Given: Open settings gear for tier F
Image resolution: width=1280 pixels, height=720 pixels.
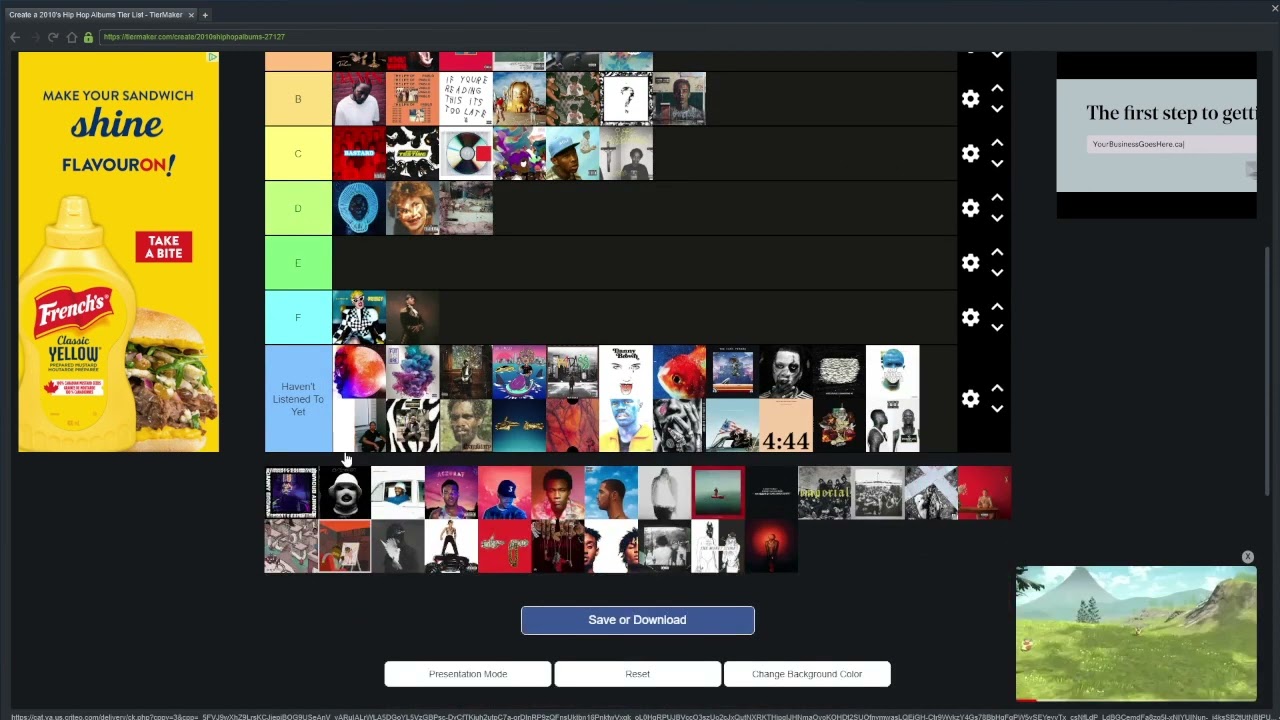Looking at the screenshot, I should pos(970,317).
